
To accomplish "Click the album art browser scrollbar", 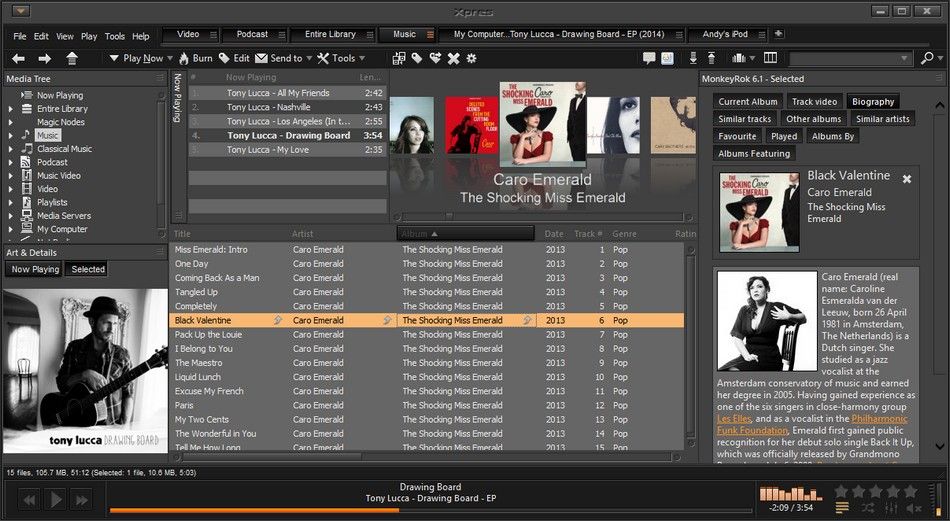I will tap(542, 216).
